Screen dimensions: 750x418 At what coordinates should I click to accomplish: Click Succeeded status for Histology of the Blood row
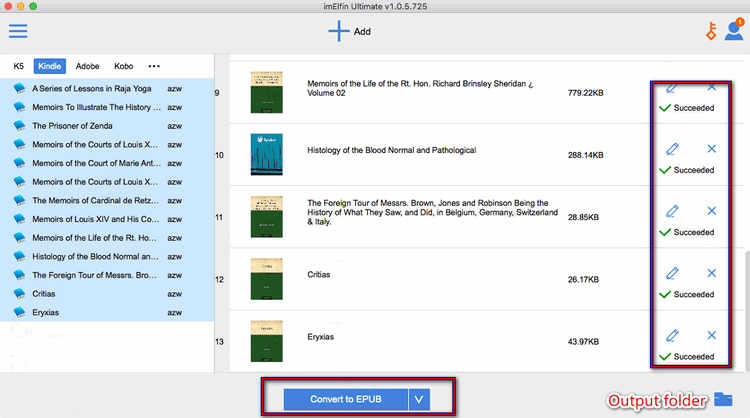(x=687, y=170)
